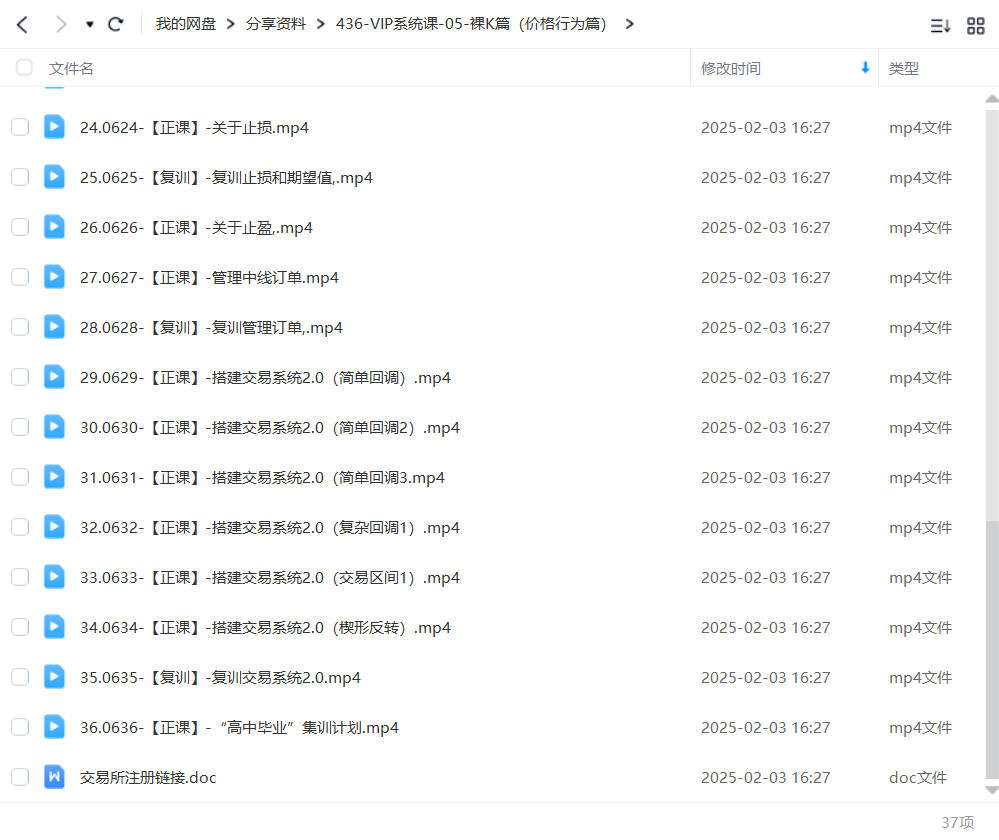Open file 36.0636 "高中毕业"集训计划.mp4

tap(239, 727)
